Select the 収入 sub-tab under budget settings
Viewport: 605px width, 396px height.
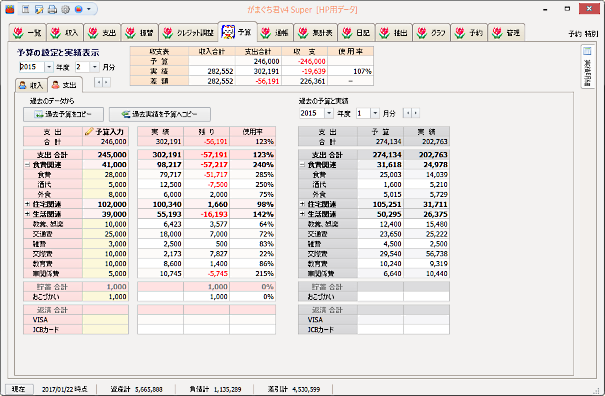pyautogui.click(x=31, y=85)
